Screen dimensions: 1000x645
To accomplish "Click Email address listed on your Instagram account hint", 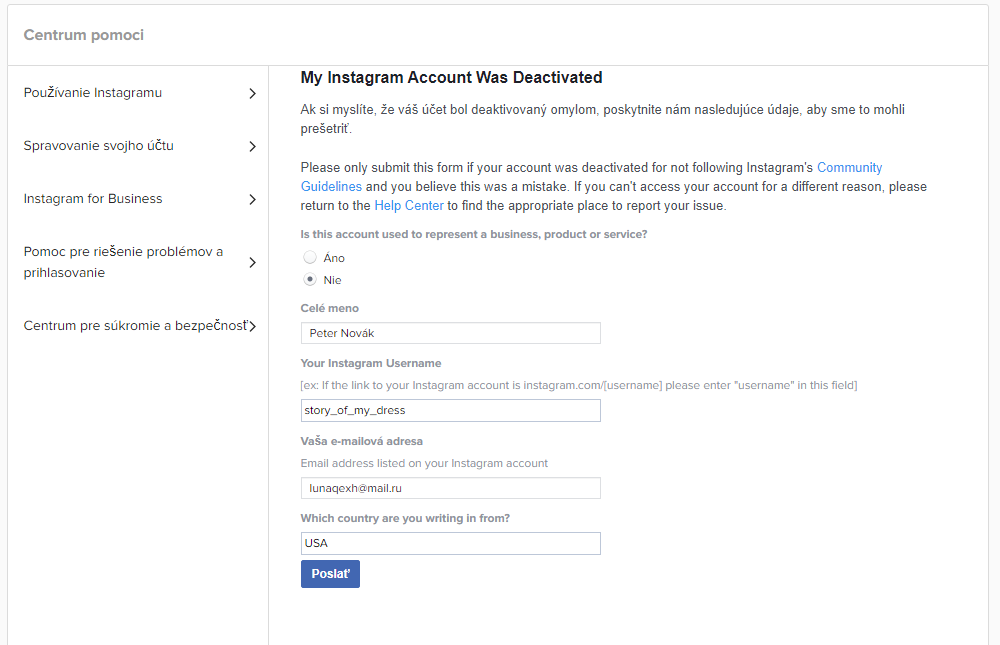I will point(424,463).
